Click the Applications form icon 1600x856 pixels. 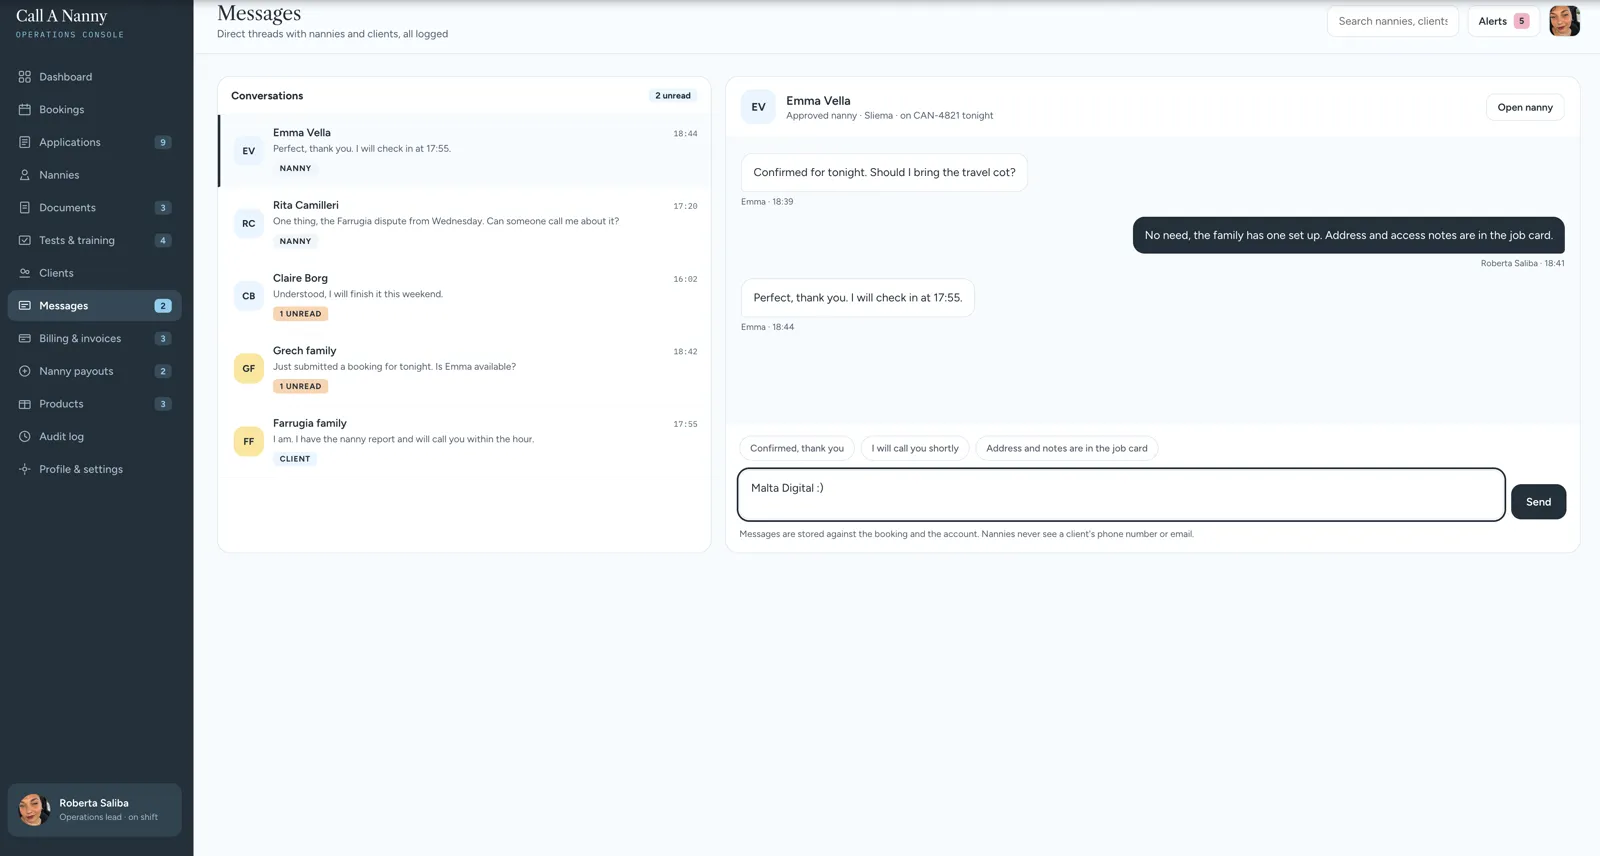25,142
